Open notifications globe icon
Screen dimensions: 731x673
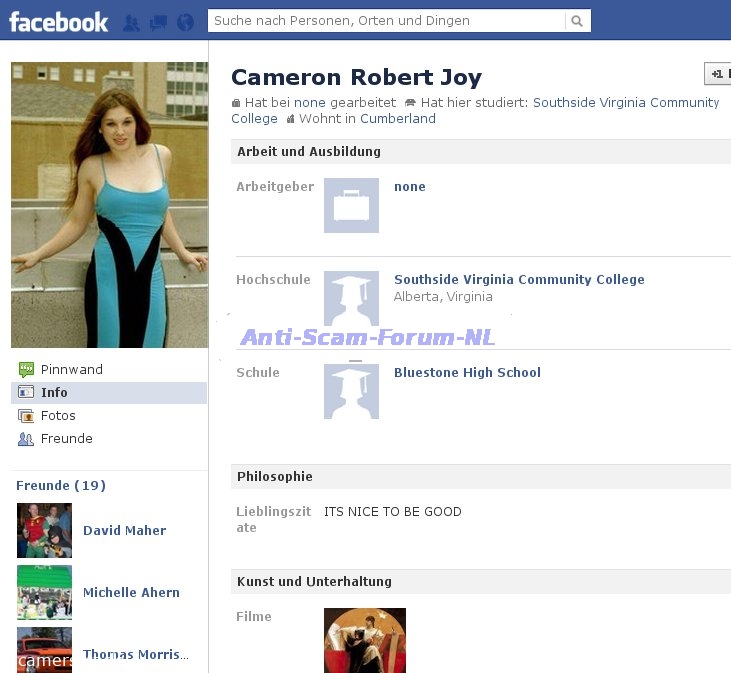click(x=185, y=22)
